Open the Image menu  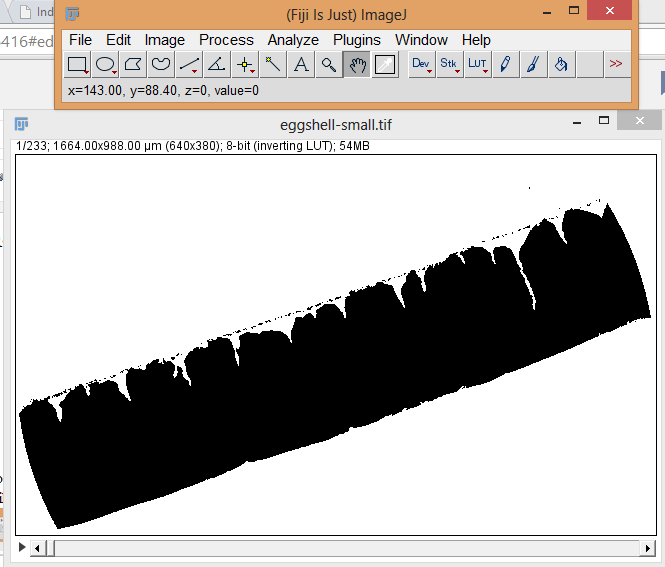[165, 40]
